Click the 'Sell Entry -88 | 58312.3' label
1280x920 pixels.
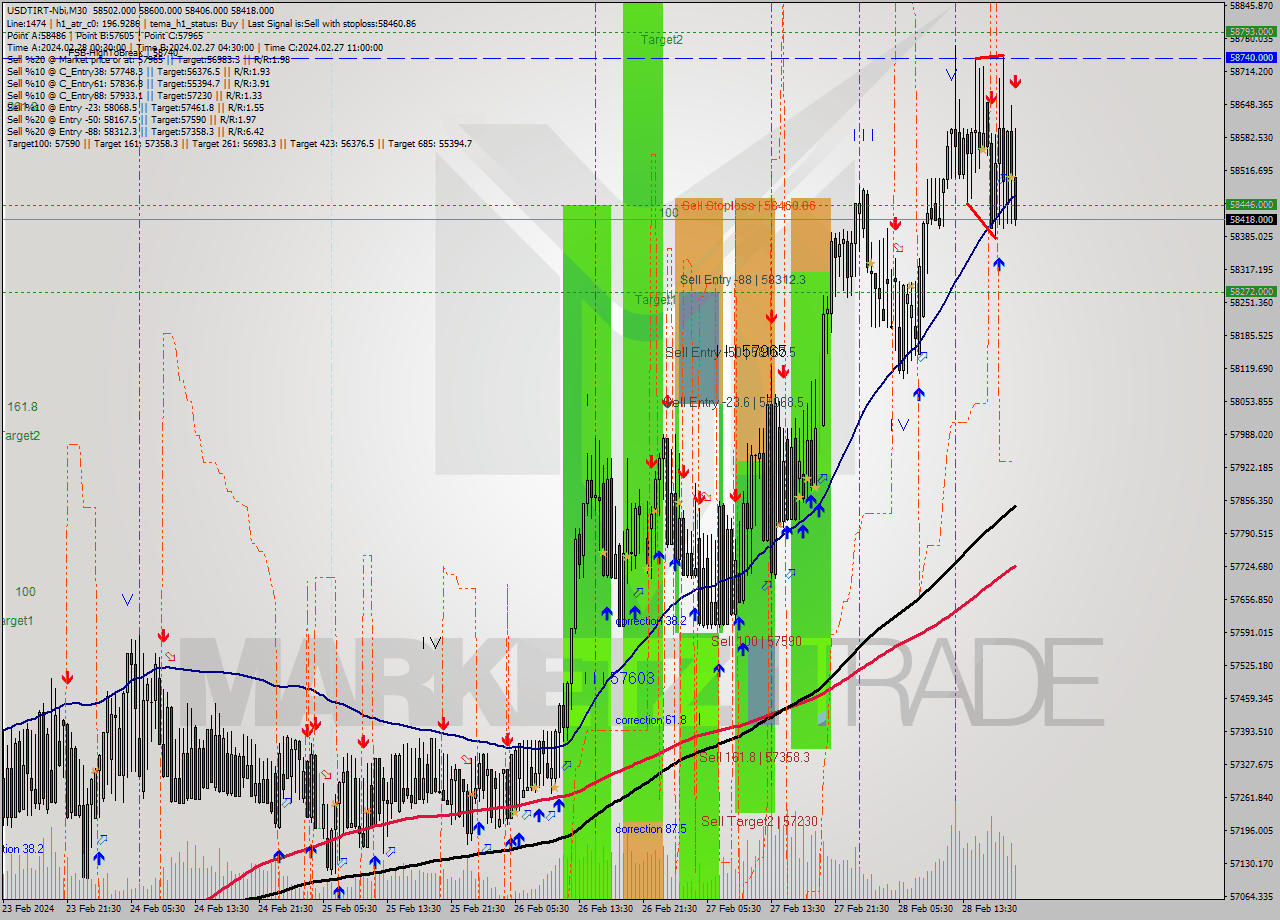click(x=742, y=280)
